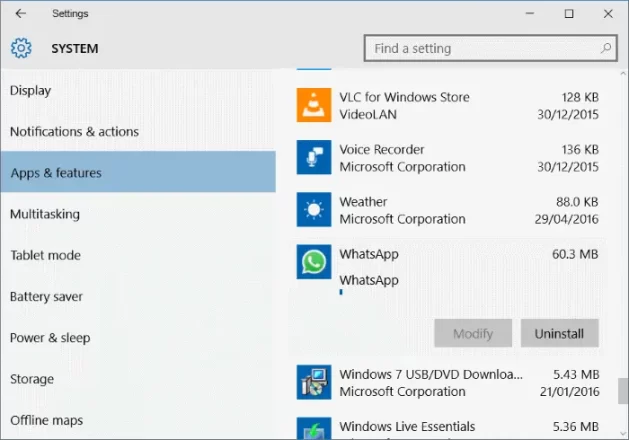
Task: Click the System gear icon
Action: [21, 48]
